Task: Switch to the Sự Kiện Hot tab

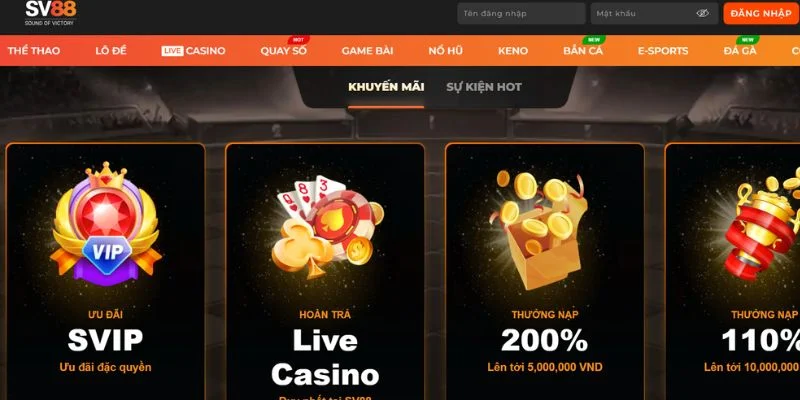Action: pos(484,87)
